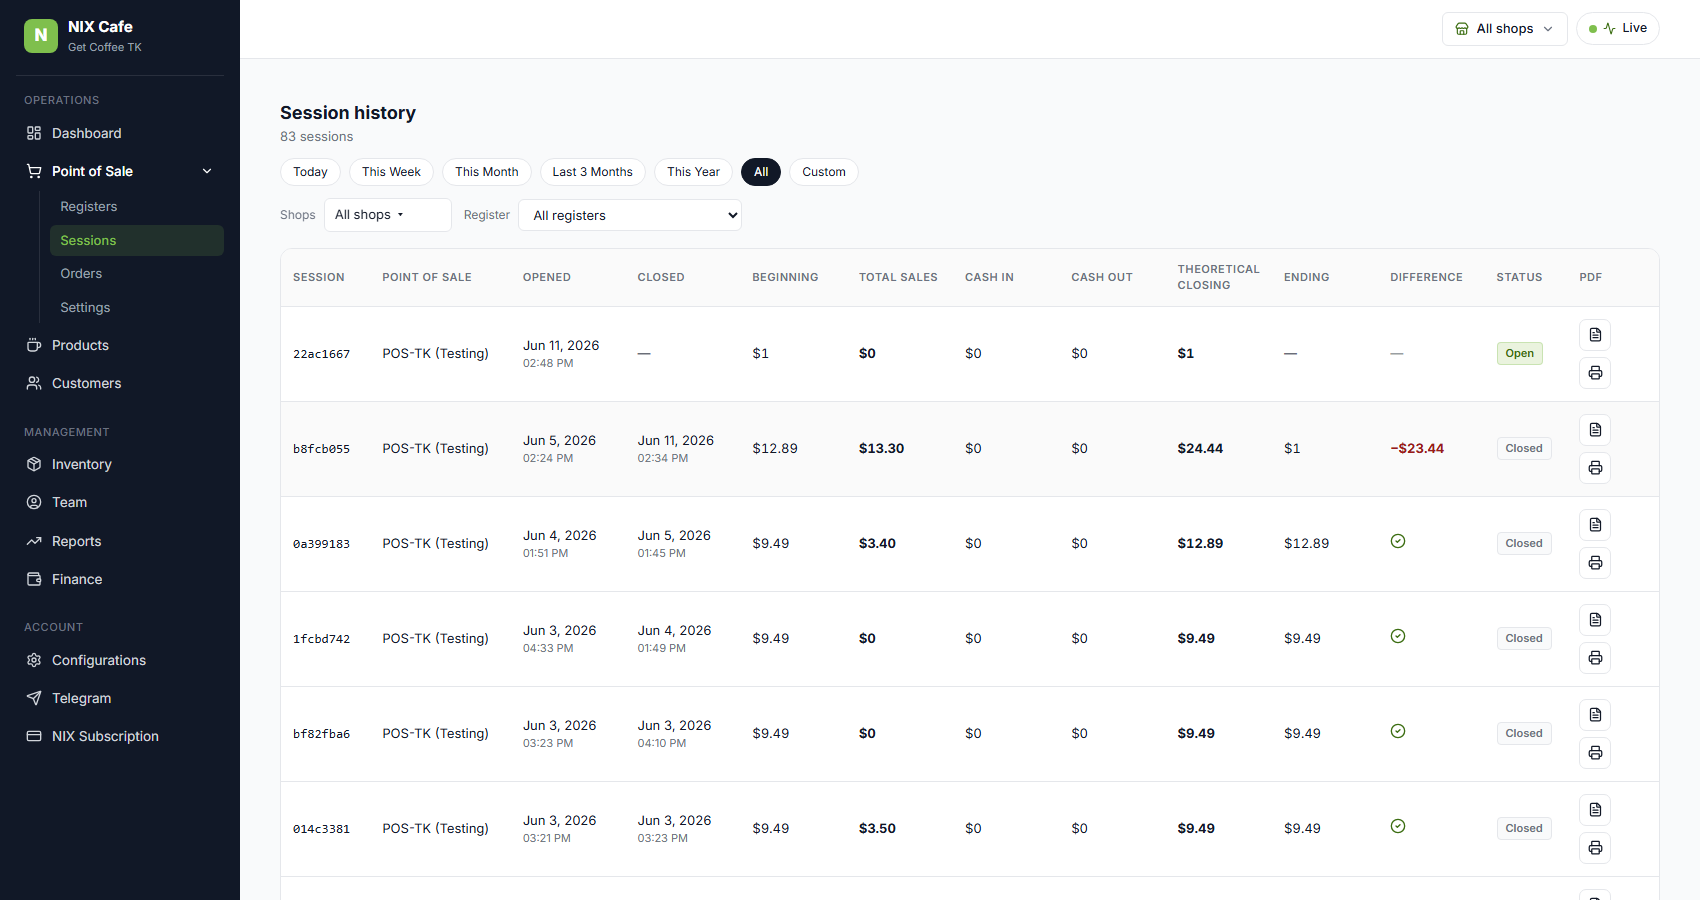This screenshot has height=900, width=1700.
Task: Filter sessions by This Year
Action: [x=693, y=172]
